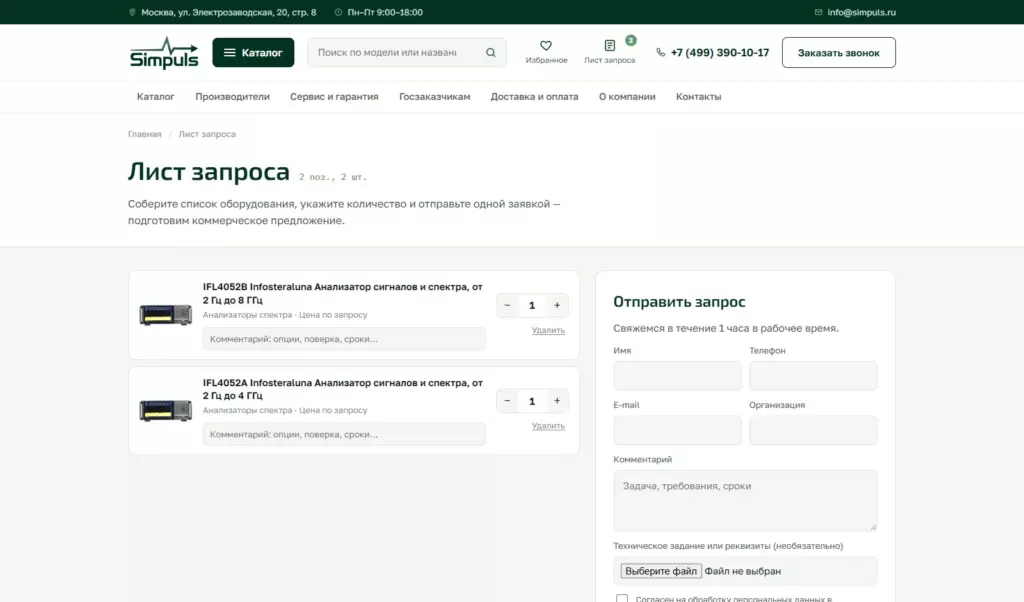
Task: Click the IFL4052A product thumbnail
Action: coord(166,410)
